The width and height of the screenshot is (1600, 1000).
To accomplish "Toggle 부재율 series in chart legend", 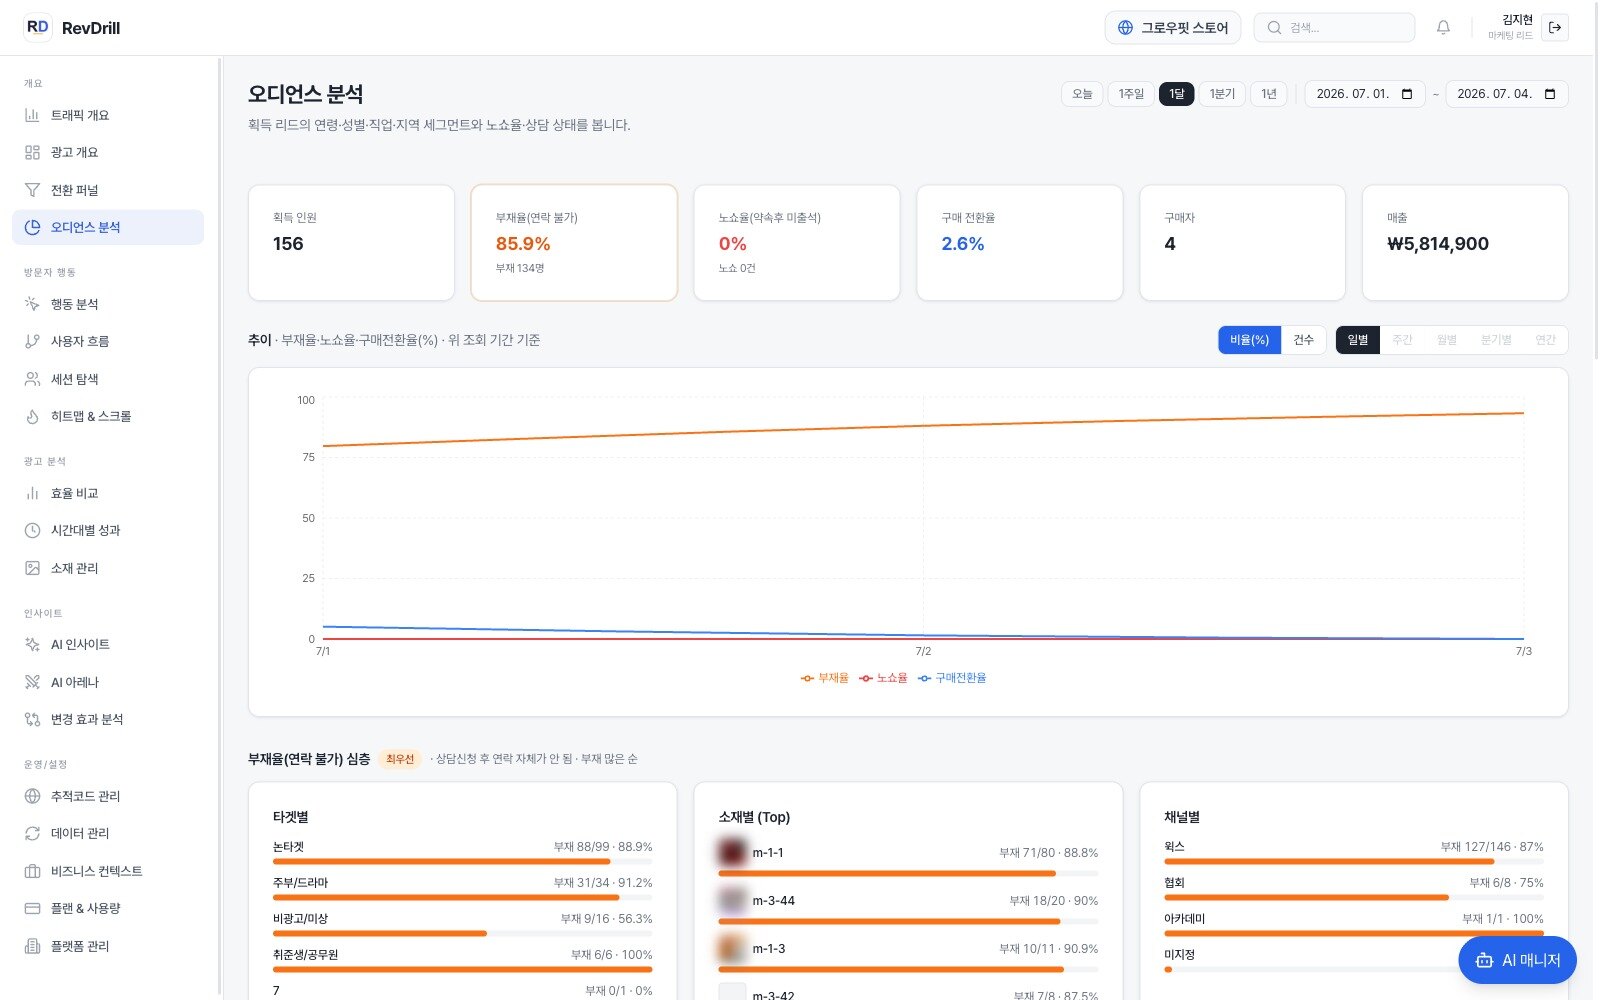I will coord(824,678).
